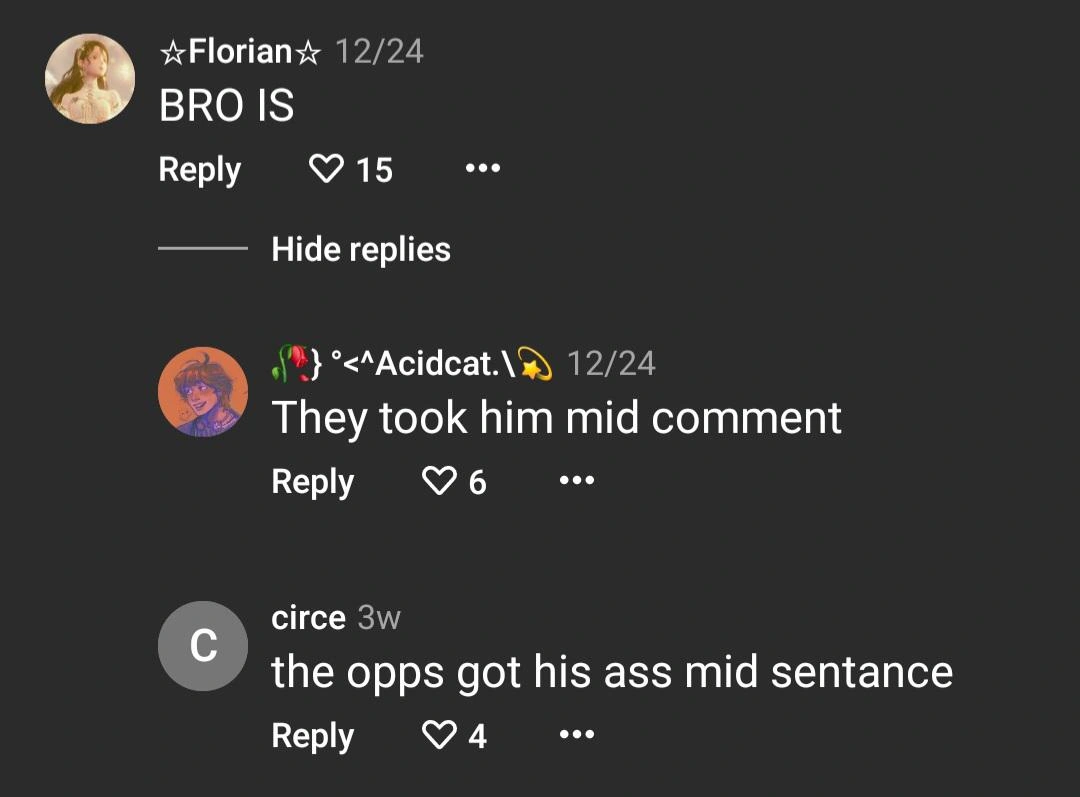Viewport: 1080px width, 797px height.
Task: Like Acidcat's "They took him mid comment" reply
Action: tap(440, 482)
